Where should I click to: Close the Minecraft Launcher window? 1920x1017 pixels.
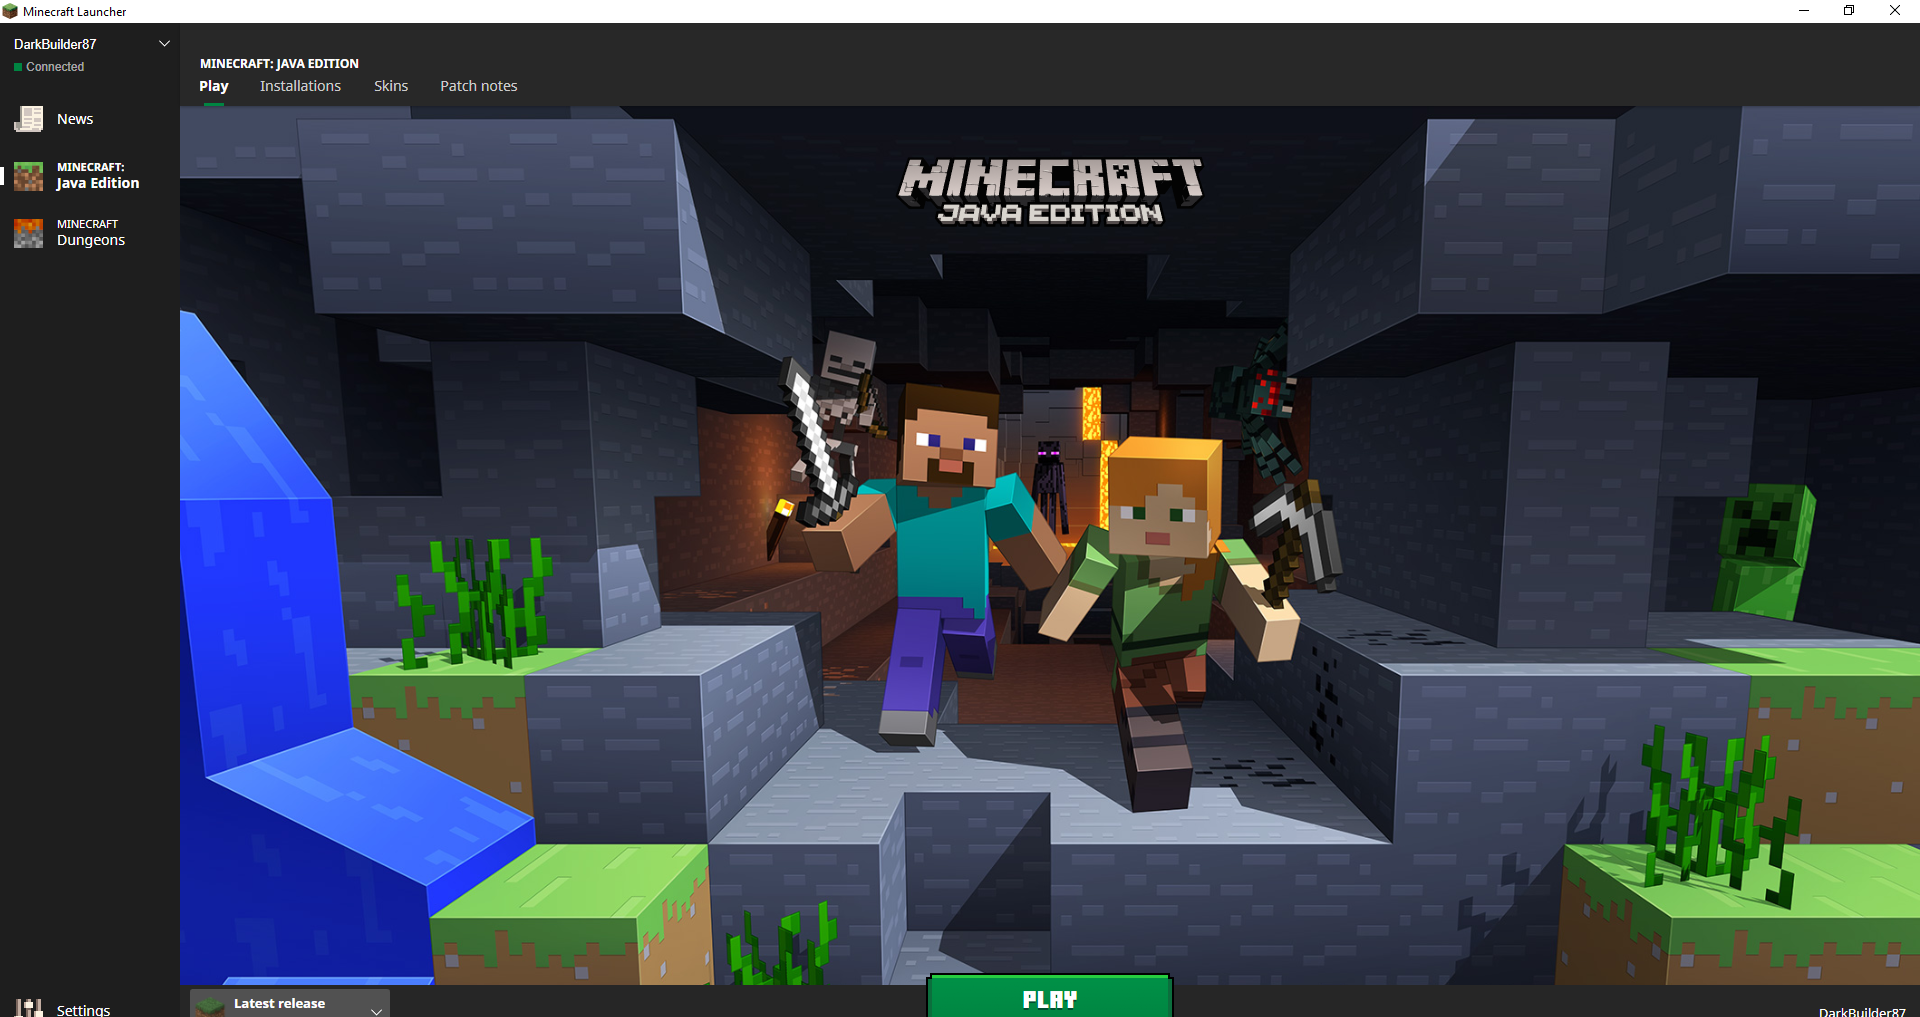pos(1895,11)
